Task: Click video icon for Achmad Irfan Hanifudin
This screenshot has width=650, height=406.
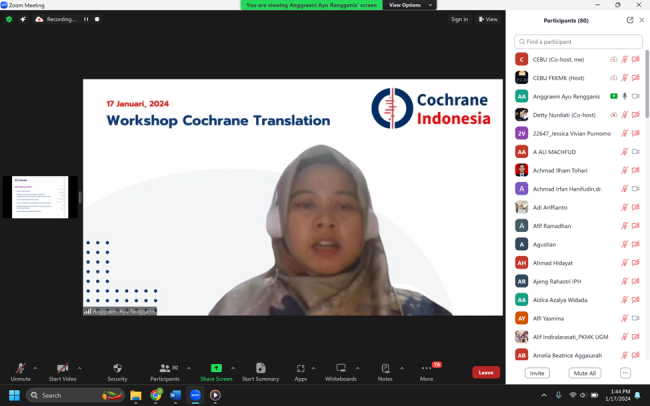Action: (635, 189)
